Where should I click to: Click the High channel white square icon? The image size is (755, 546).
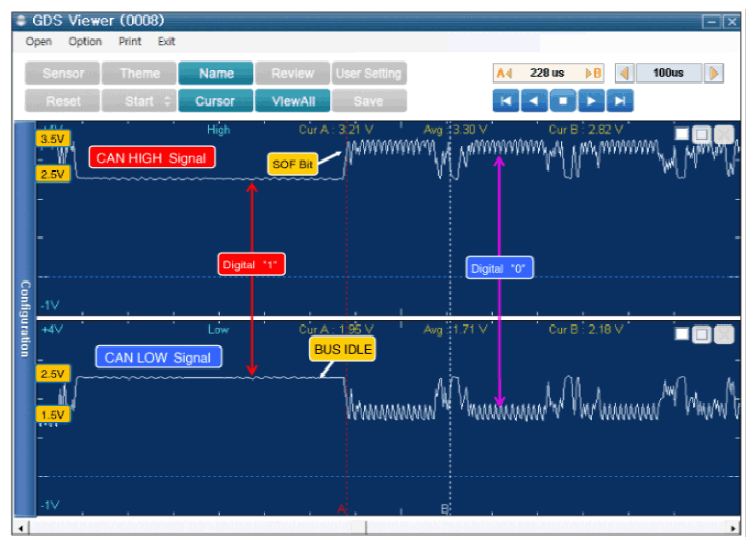(682, 134)
